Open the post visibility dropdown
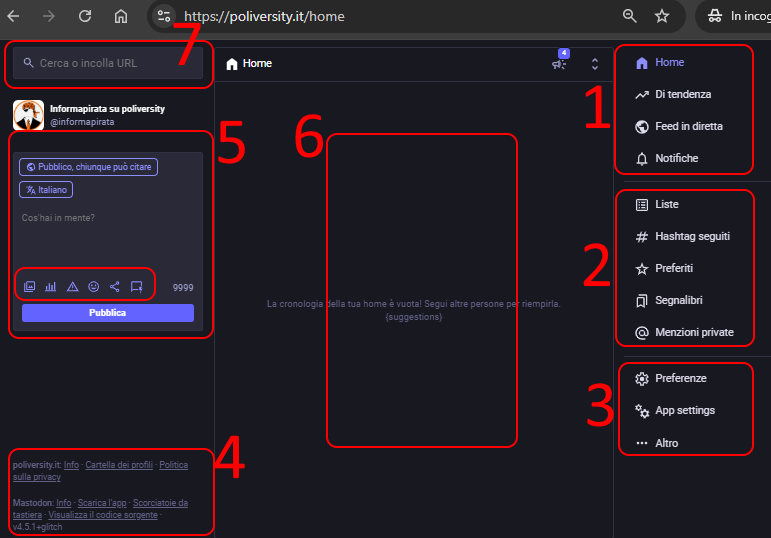771x538 pixels. tap(88, 167)
